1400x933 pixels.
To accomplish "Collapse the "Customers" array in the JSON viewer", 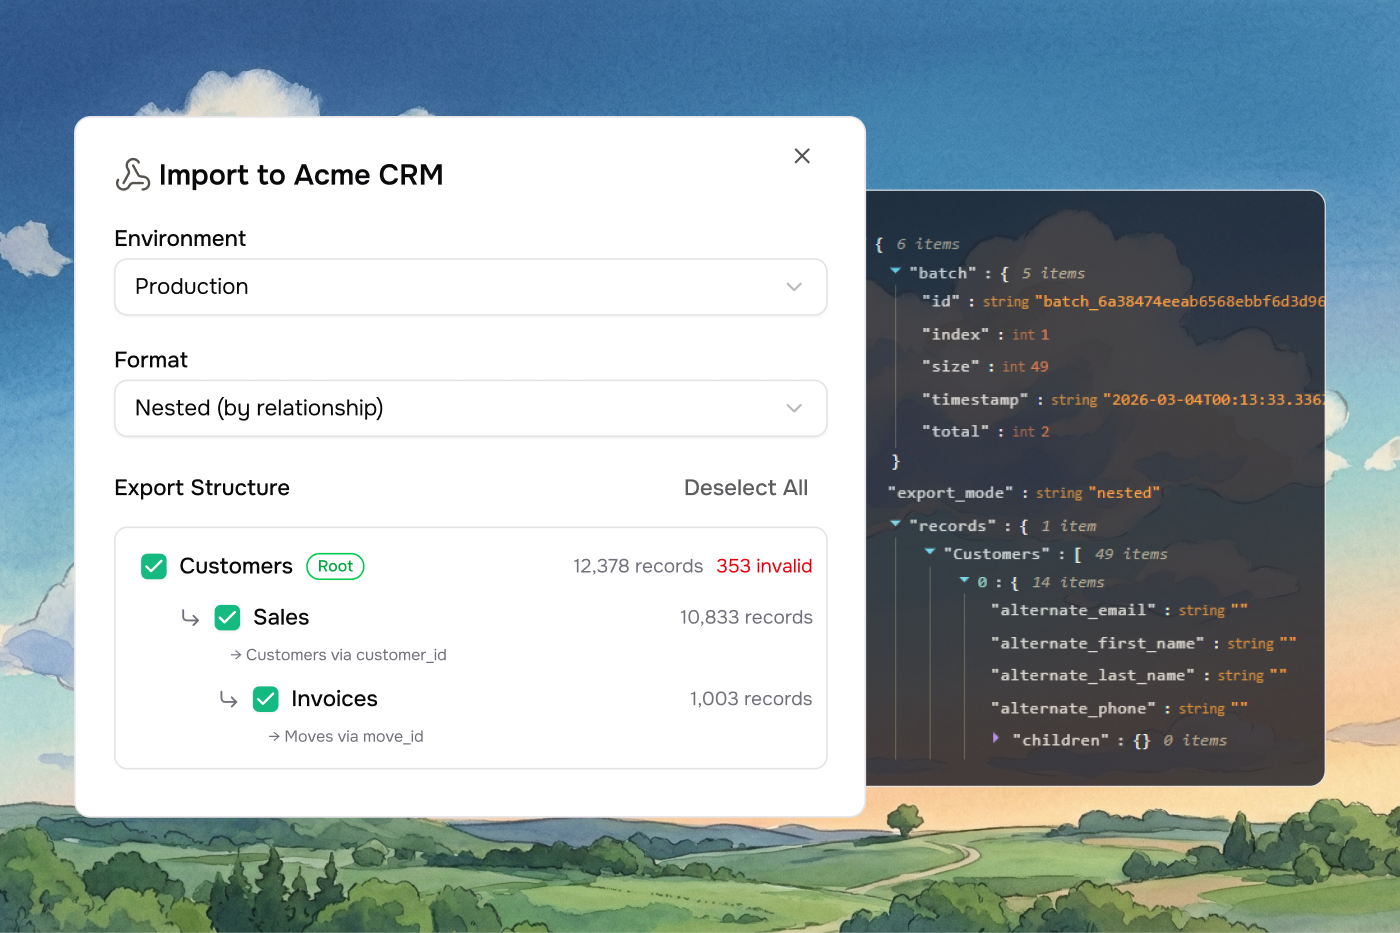I will (x=931, y=553).
